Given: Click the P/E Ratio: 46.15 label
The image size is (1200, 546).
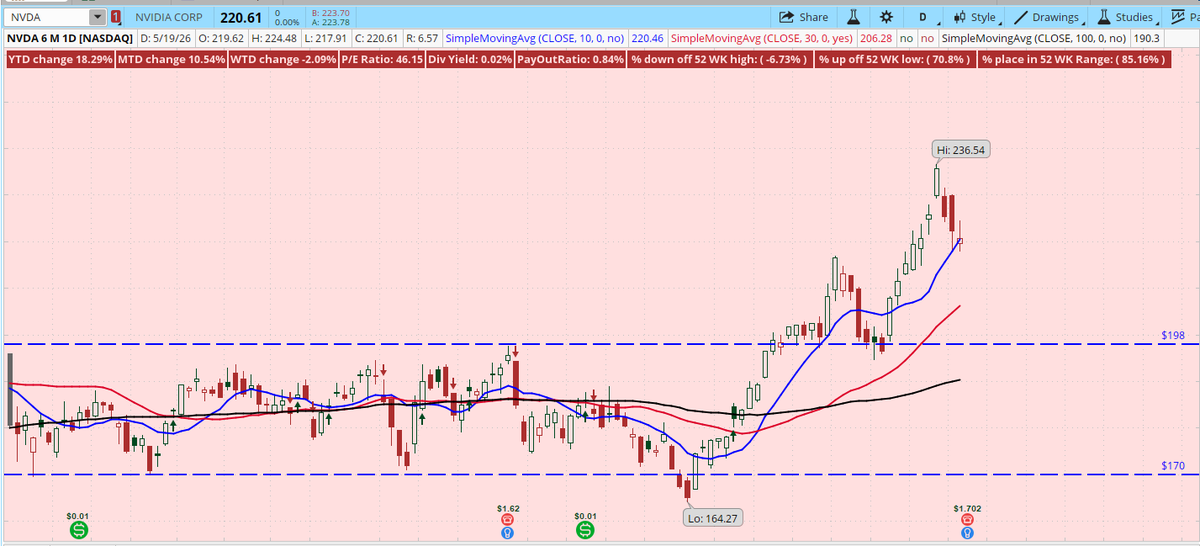Looking at the screenshot, I should (383, 60).
